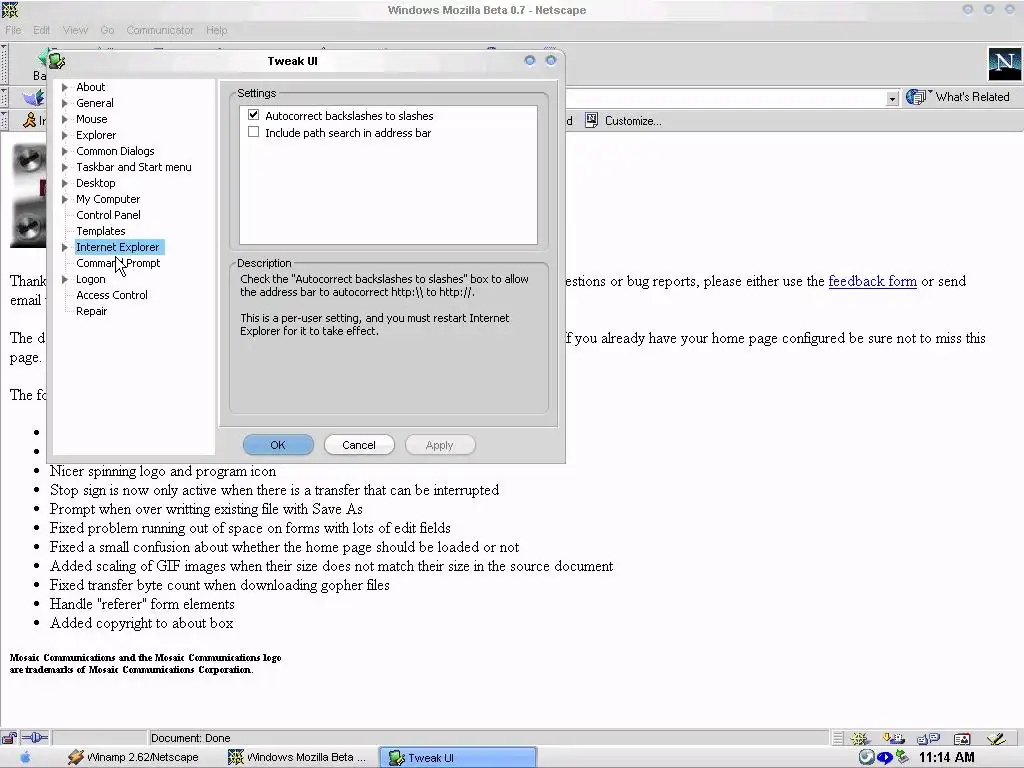The height and width of the screenshot is (768, 1024).
Task: Open the View menu in Netscape
Action: (x=75, y=30)
